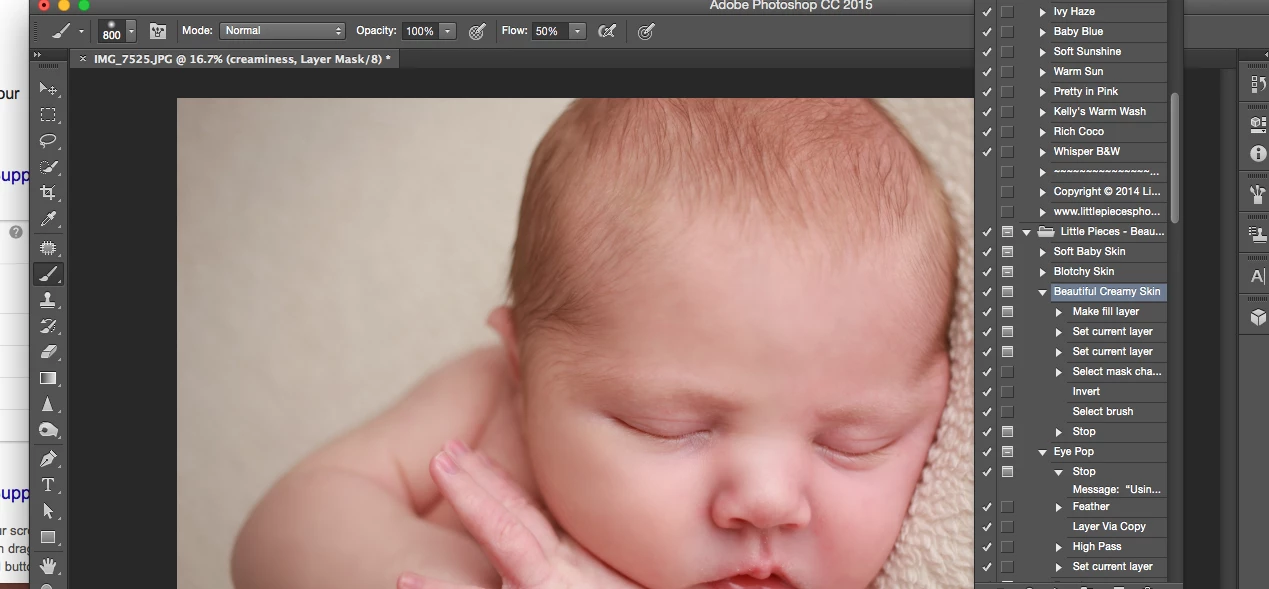Toggle checkmark for Baby Blue action
The image size is (1269, 589).
point(987,32)
